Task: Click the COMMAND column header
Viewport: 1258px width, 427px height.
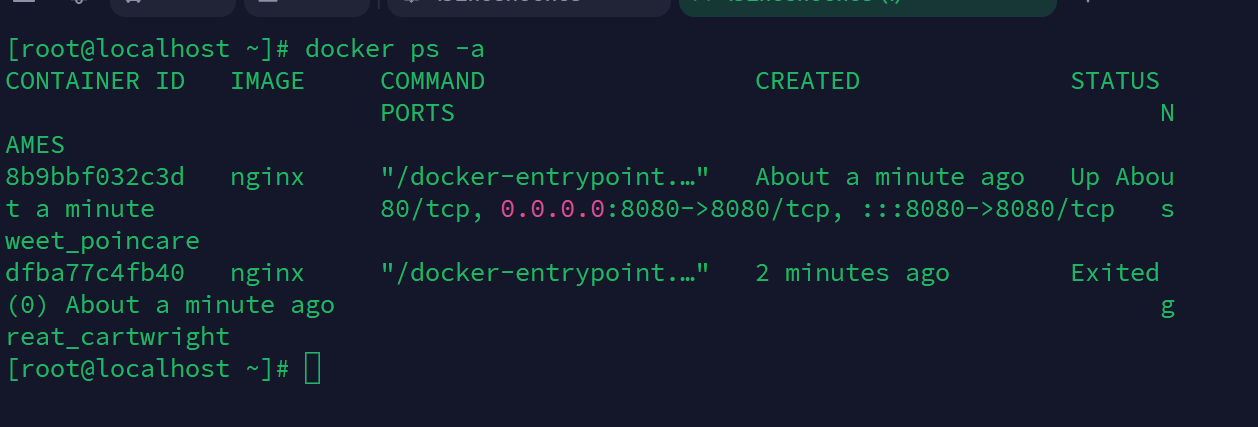Action: [432, 81]
